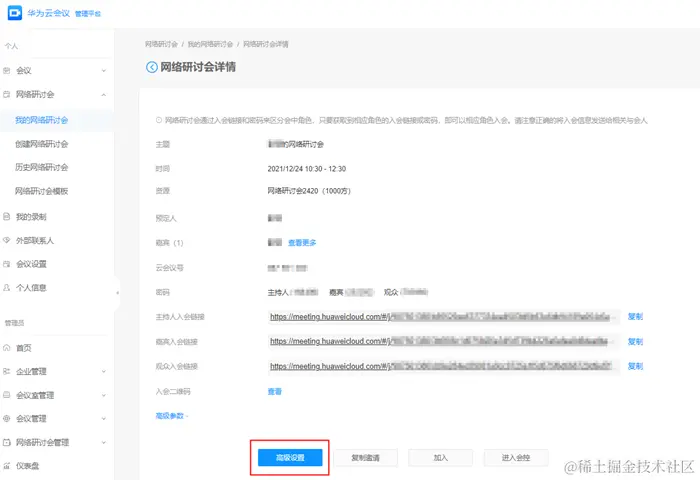
Task: Open 会议设置 via its sidebar icon
Action: coord(7,264)
